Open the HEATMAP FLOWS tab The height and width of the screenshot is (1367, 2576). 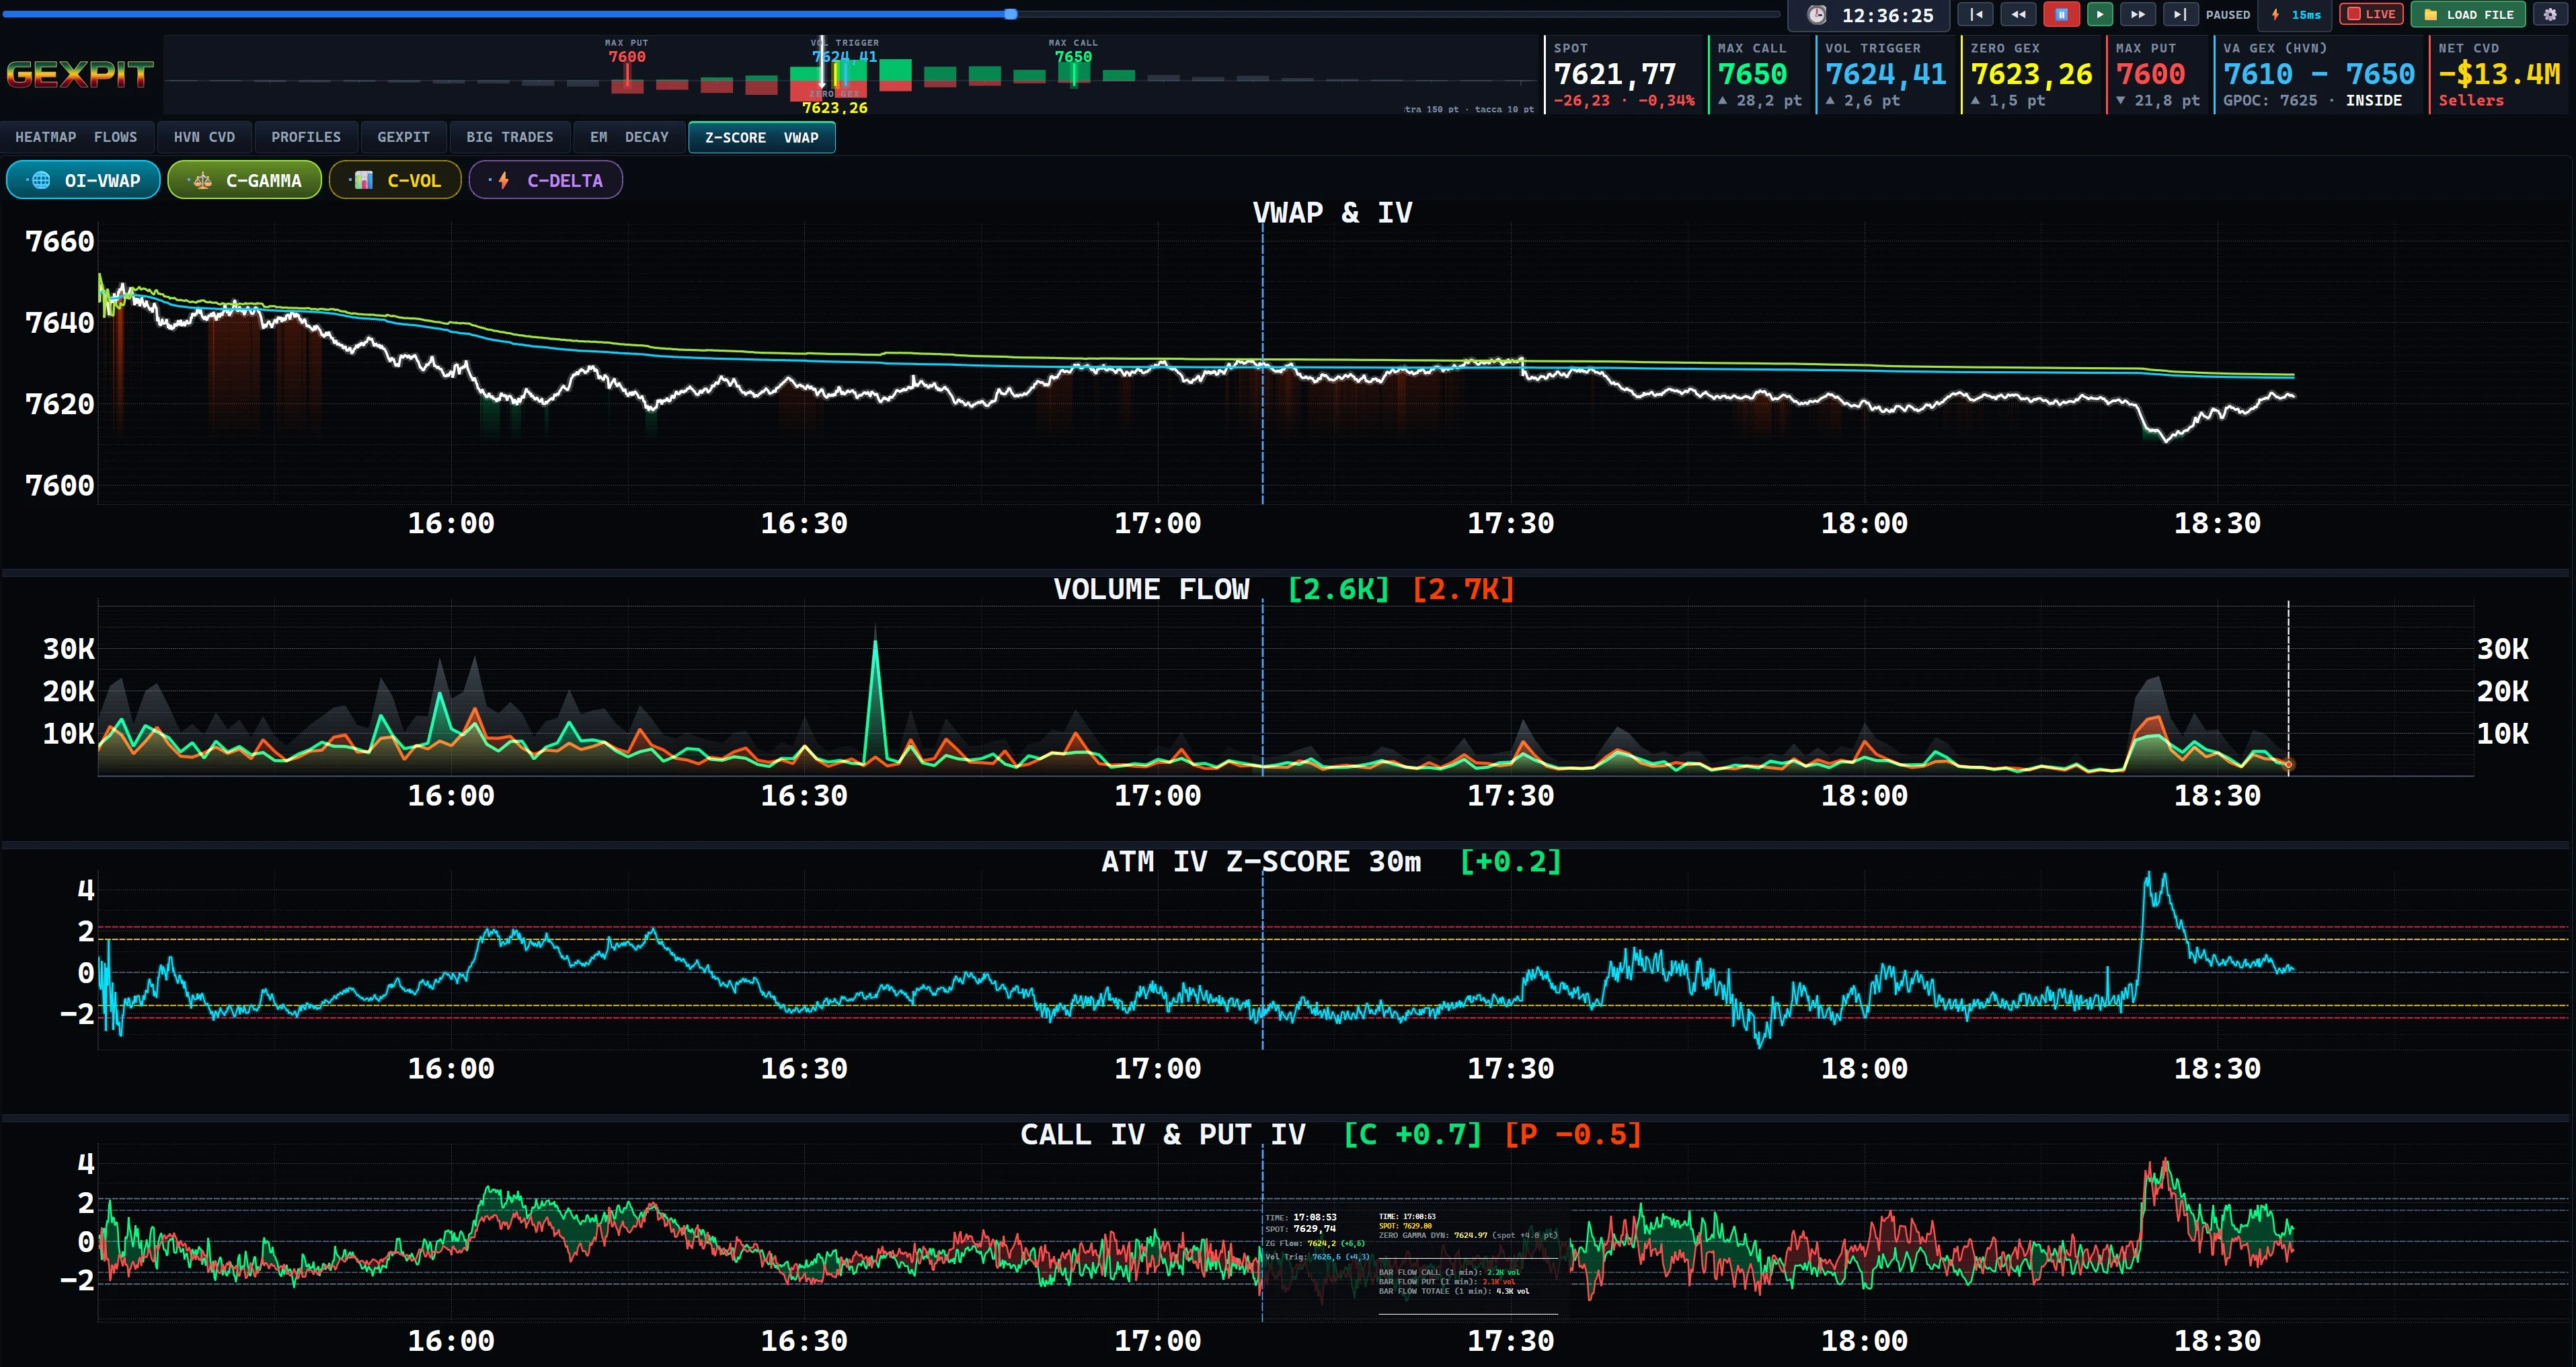[x=76, y=137]
